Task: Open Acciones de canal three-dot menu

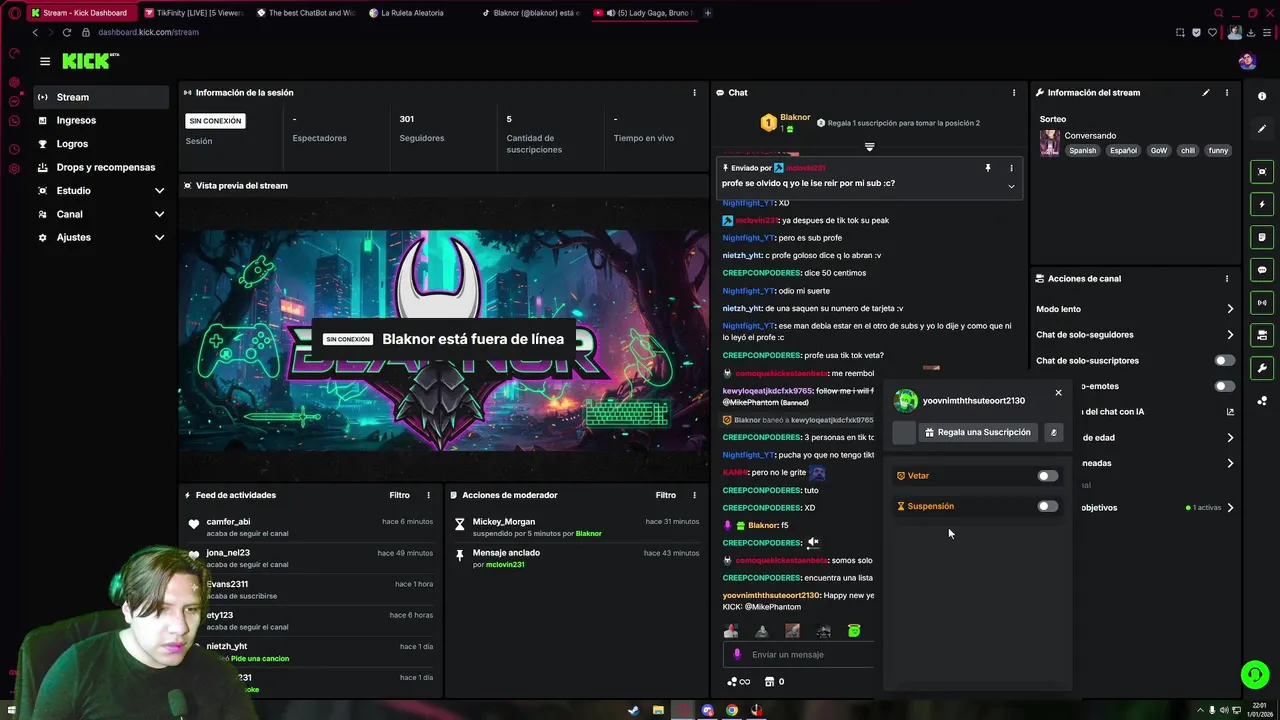Action: coord(1227,279)
